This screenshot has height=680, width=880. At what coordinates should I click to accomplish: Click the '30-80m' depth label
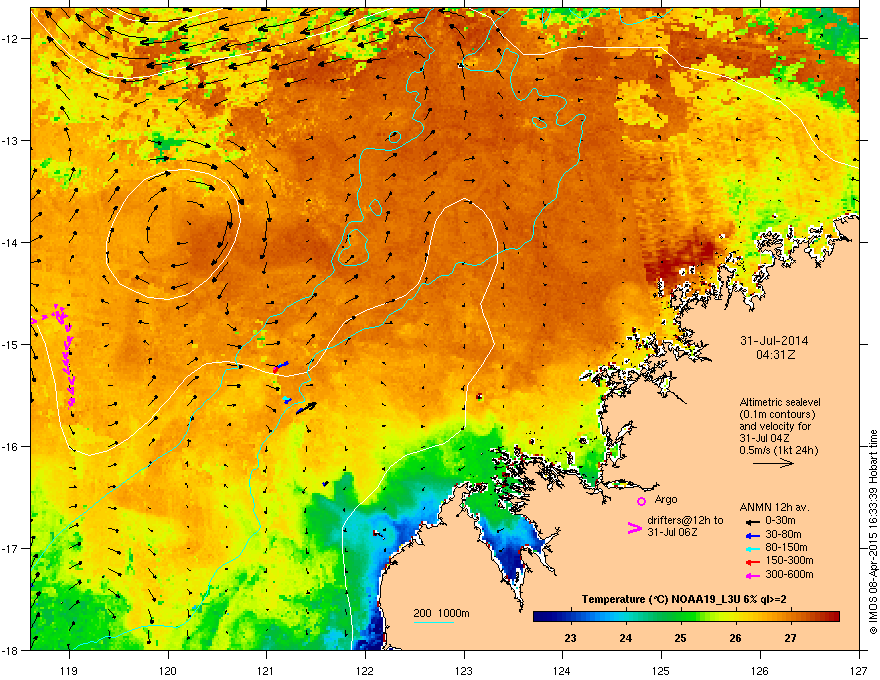tap(783, 534)
